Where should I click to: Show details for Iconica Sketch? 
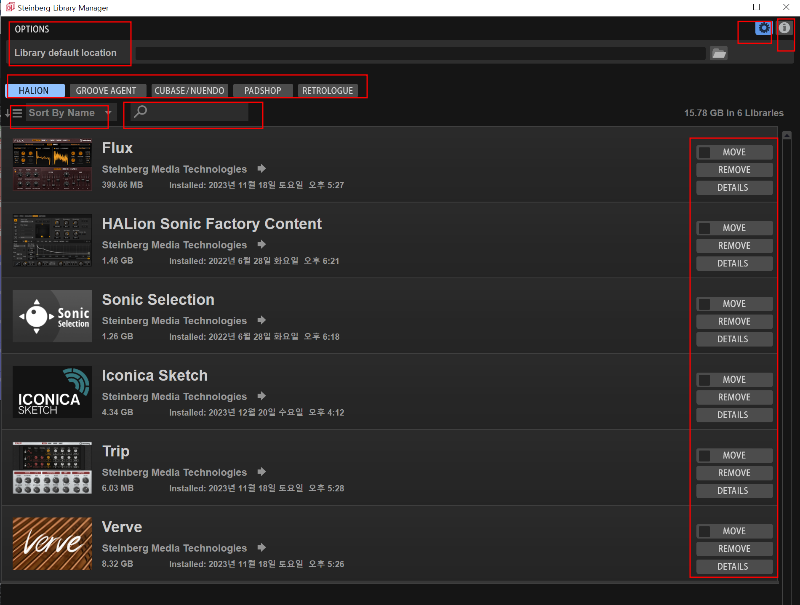point(734,415)
